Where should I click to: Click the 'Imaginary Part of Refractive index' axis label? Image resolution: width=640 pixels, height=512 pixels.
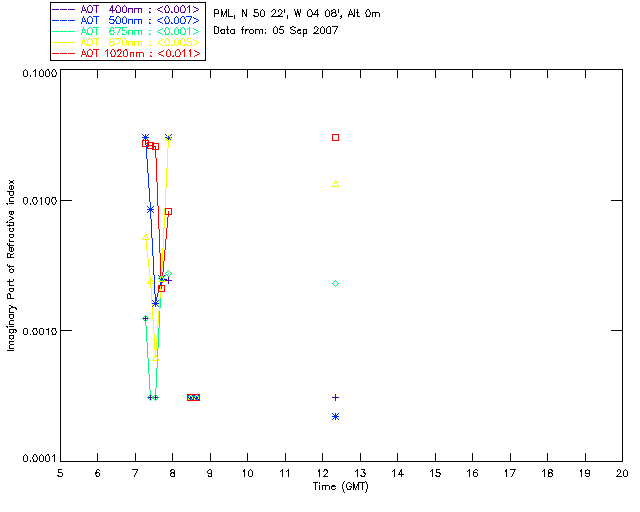tap(11, 265)
